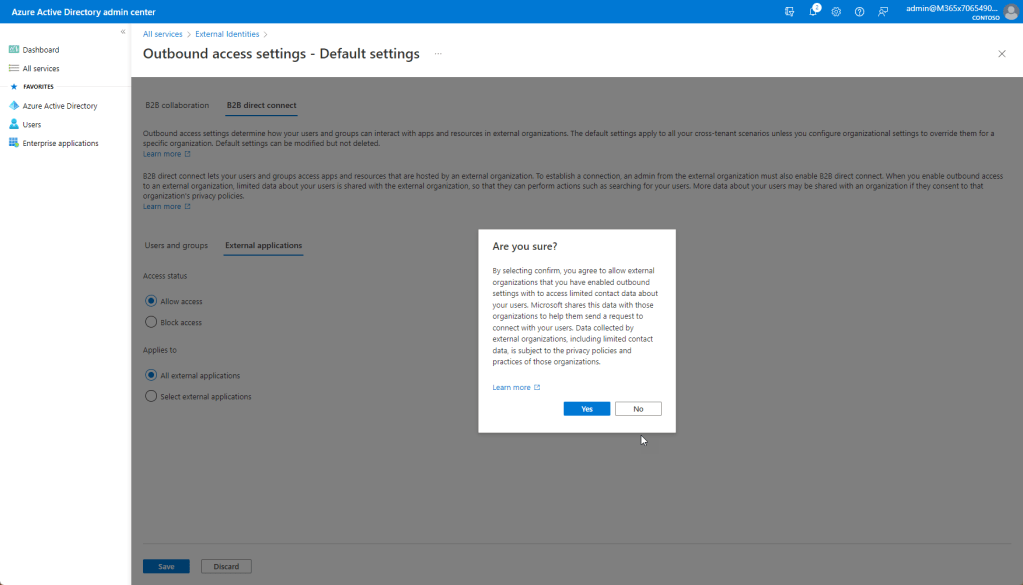Click the Users icon in sidebar

click(14, 124)
